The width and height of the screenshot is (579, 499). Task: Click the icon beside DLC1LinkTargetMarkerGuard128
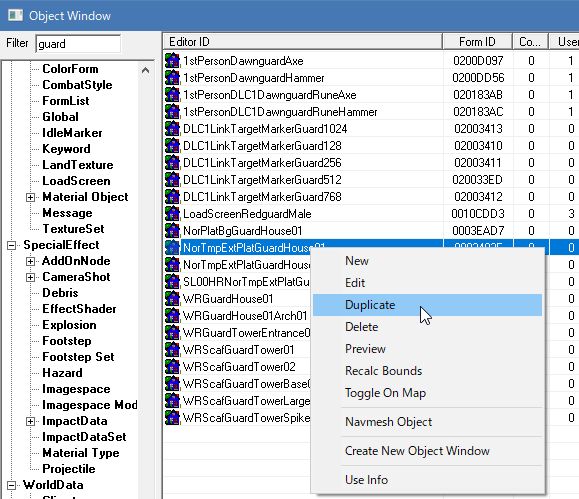[172, 146]
